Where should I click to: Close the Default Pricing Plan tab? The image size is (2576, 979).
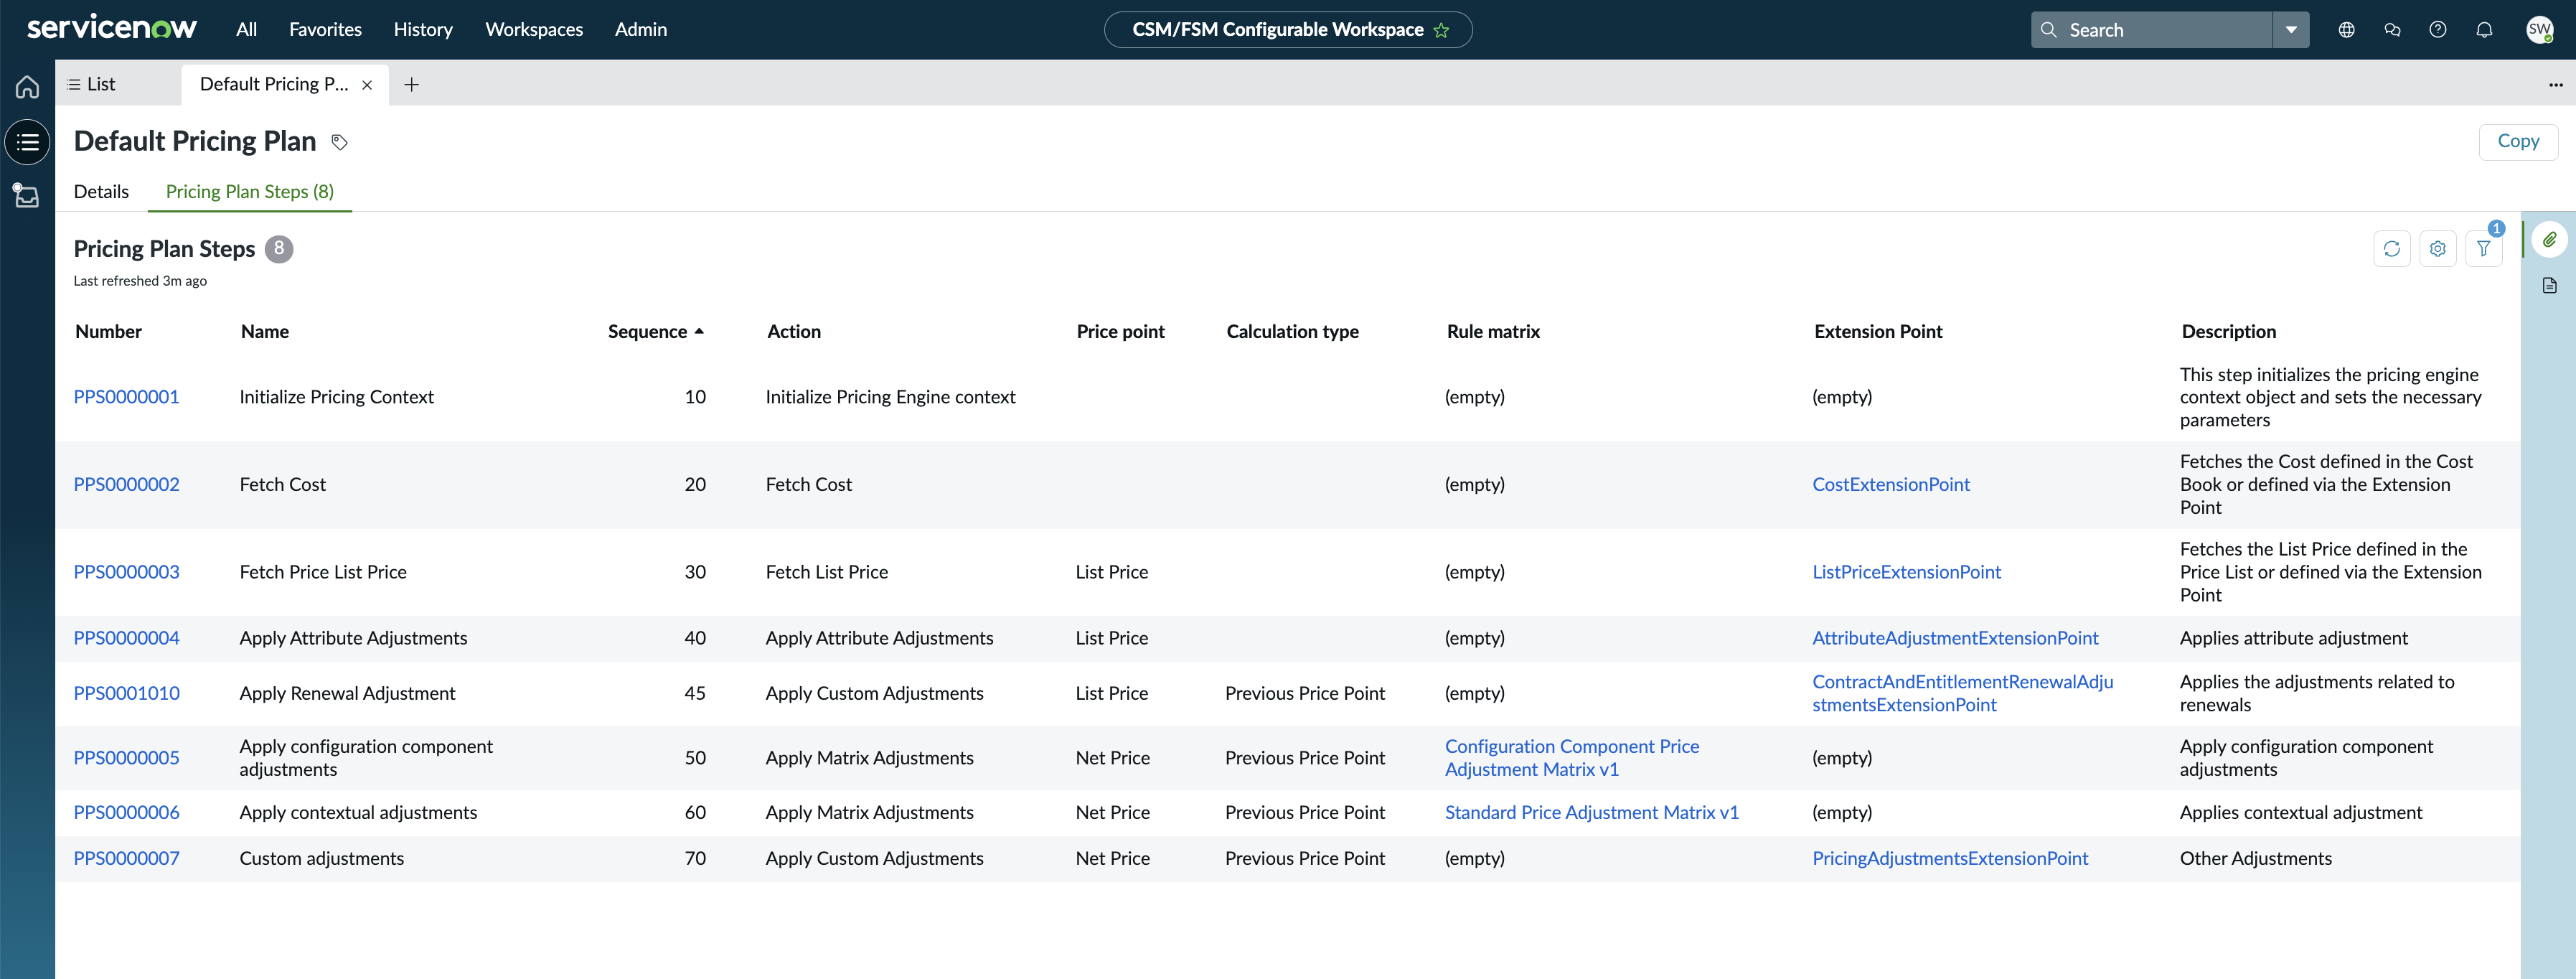(x=367, y=85)
